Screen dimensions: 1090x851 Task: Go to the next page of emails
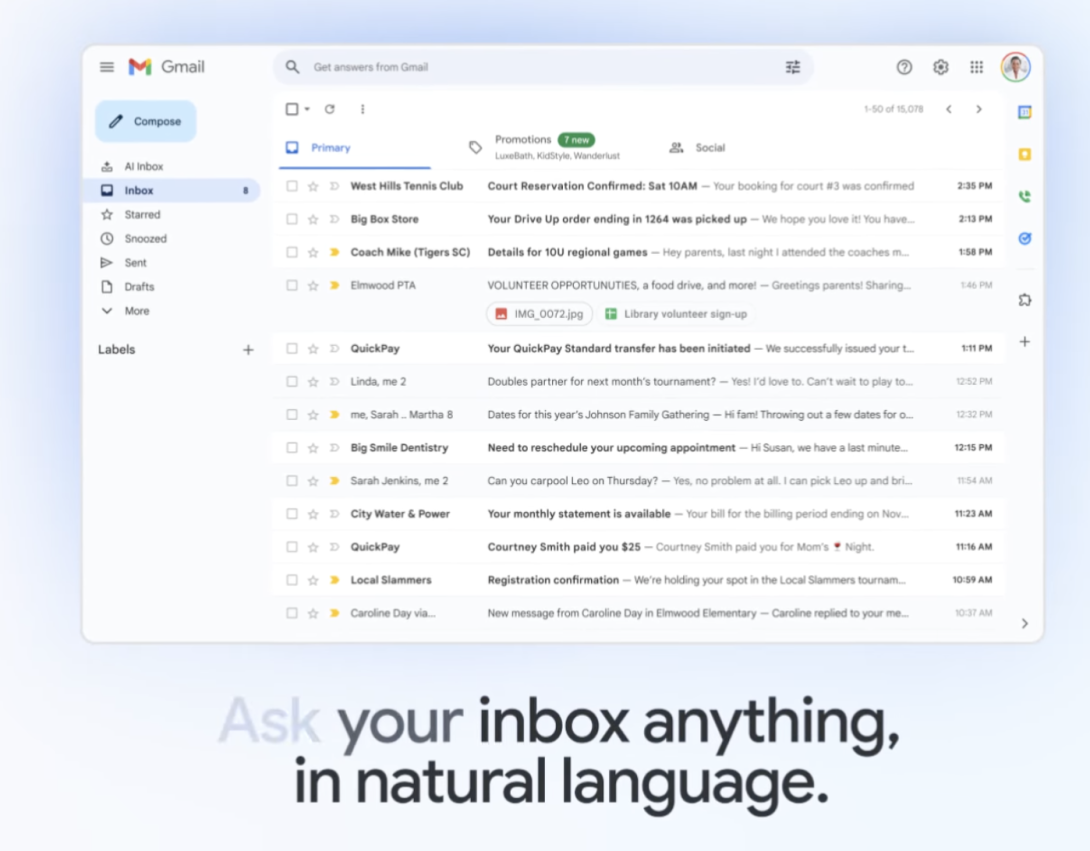tap(979, 109)
